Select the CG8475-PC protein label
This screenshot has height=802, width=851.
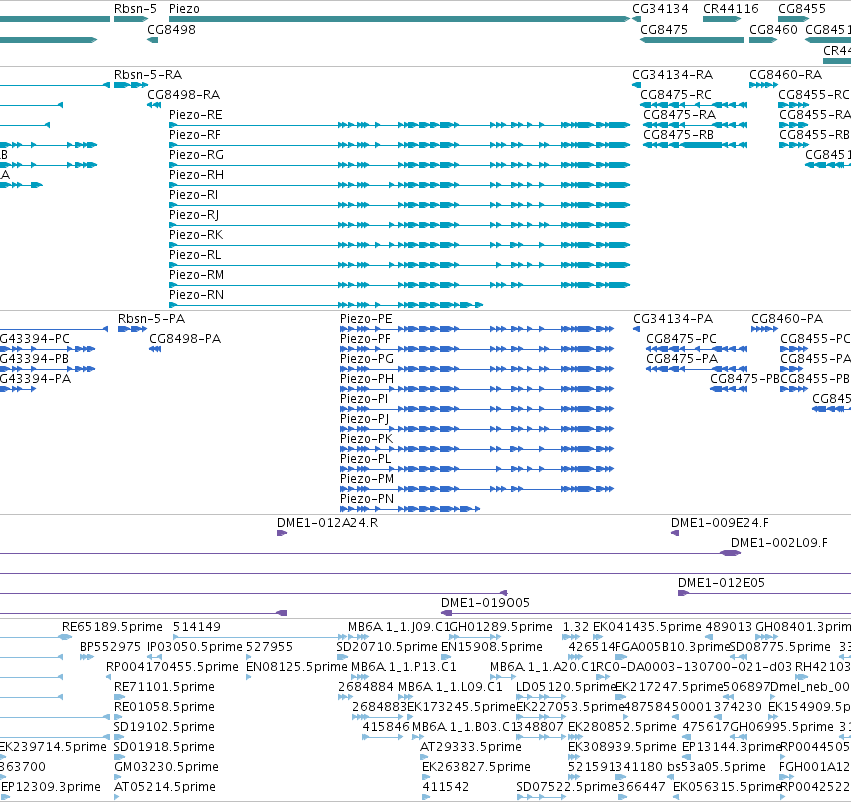pyautogui.click(x=681, y=339)
